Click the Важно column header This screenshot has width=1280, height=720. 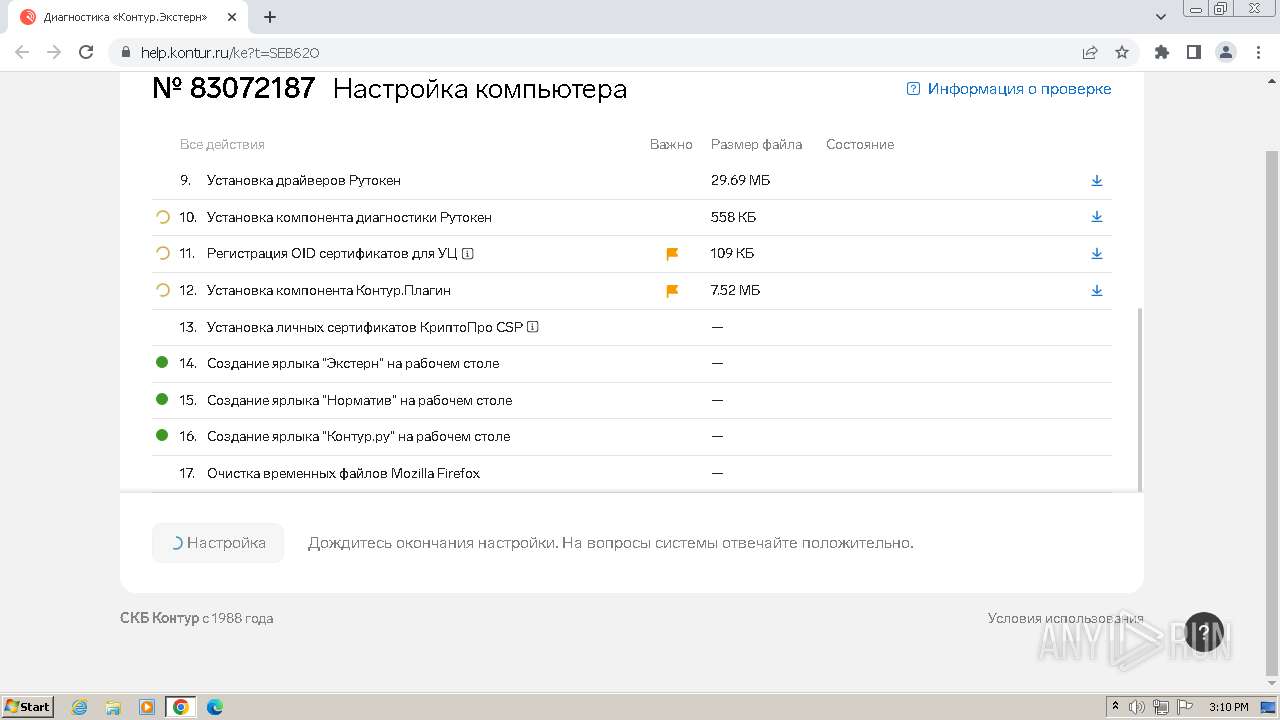(671, 144)
